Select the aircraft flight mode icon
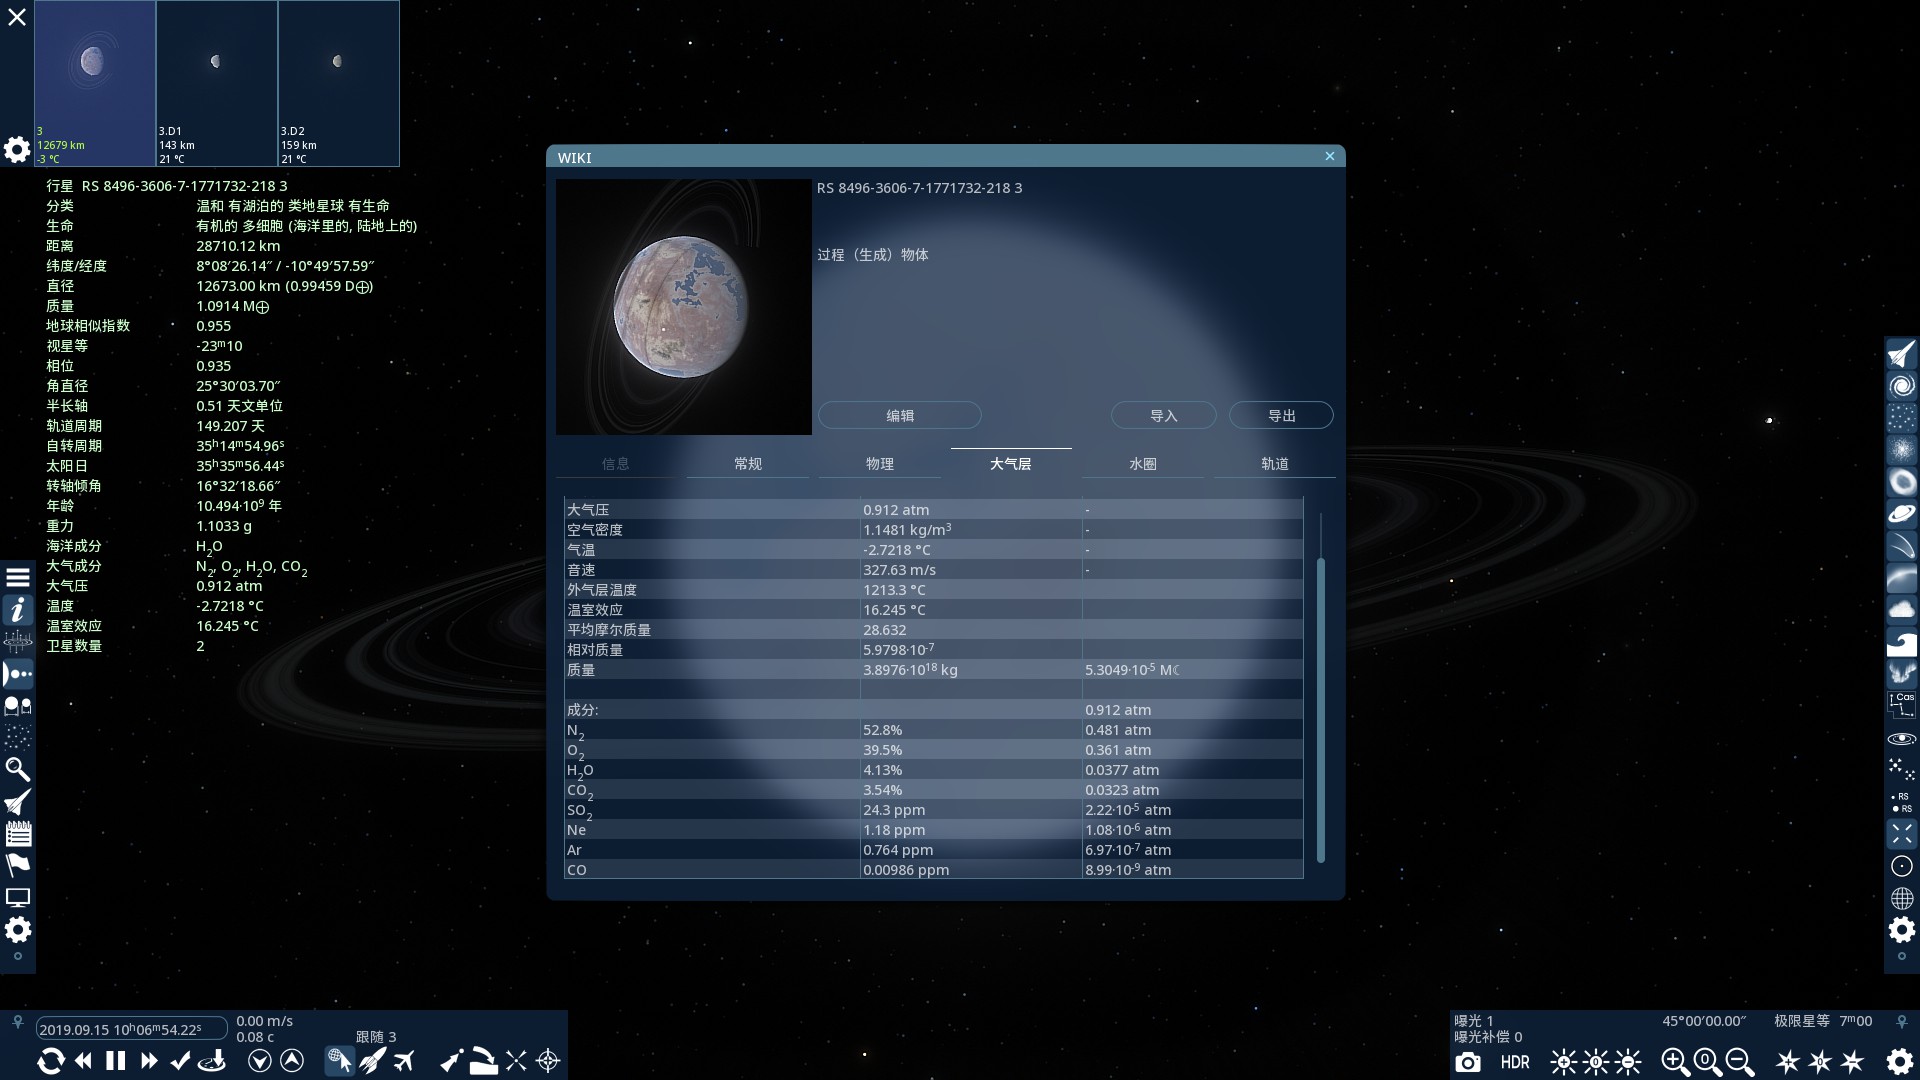 pos(404,1061)
